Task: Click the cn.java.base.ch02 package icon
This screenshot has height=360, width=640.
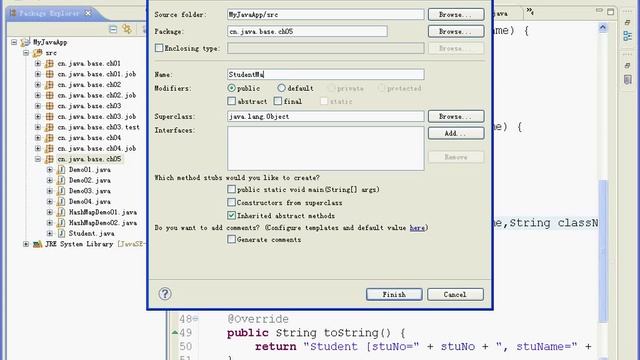Action: (x=49, y=84)
